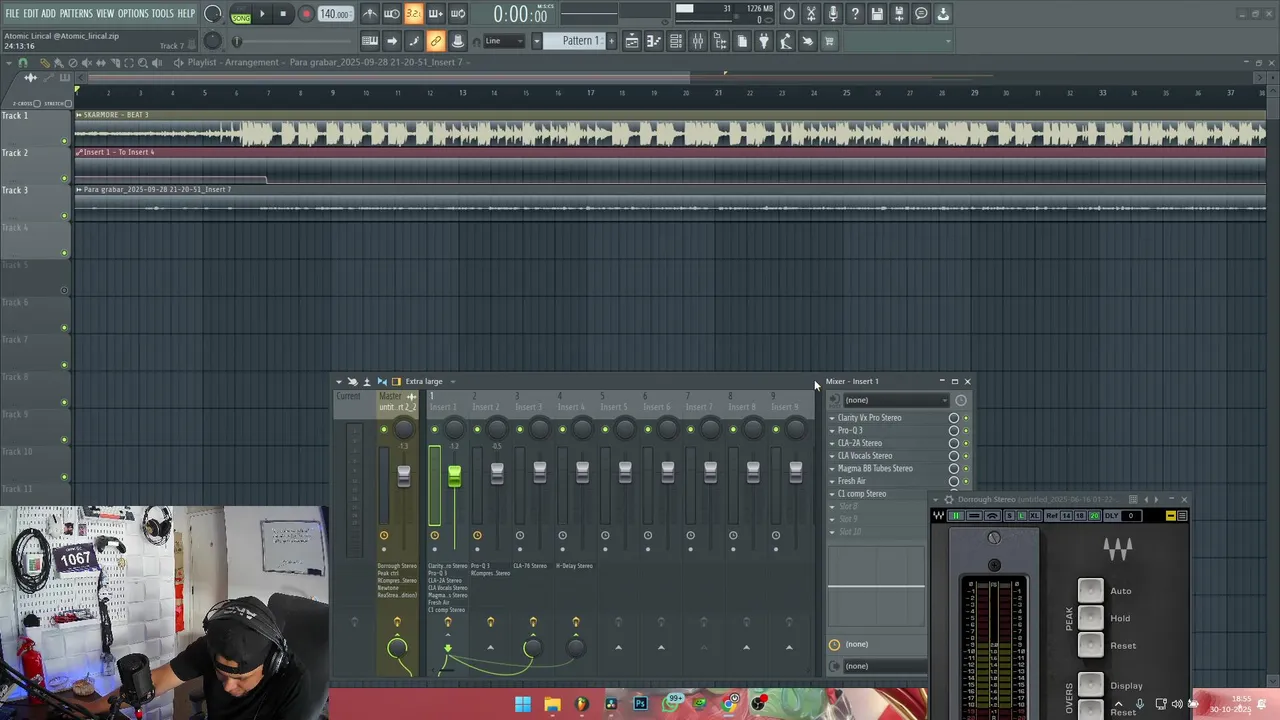The image size is (1280, 720).
Task: Open the mixer Extra large layout dropdown
Action: pos(430,381)
